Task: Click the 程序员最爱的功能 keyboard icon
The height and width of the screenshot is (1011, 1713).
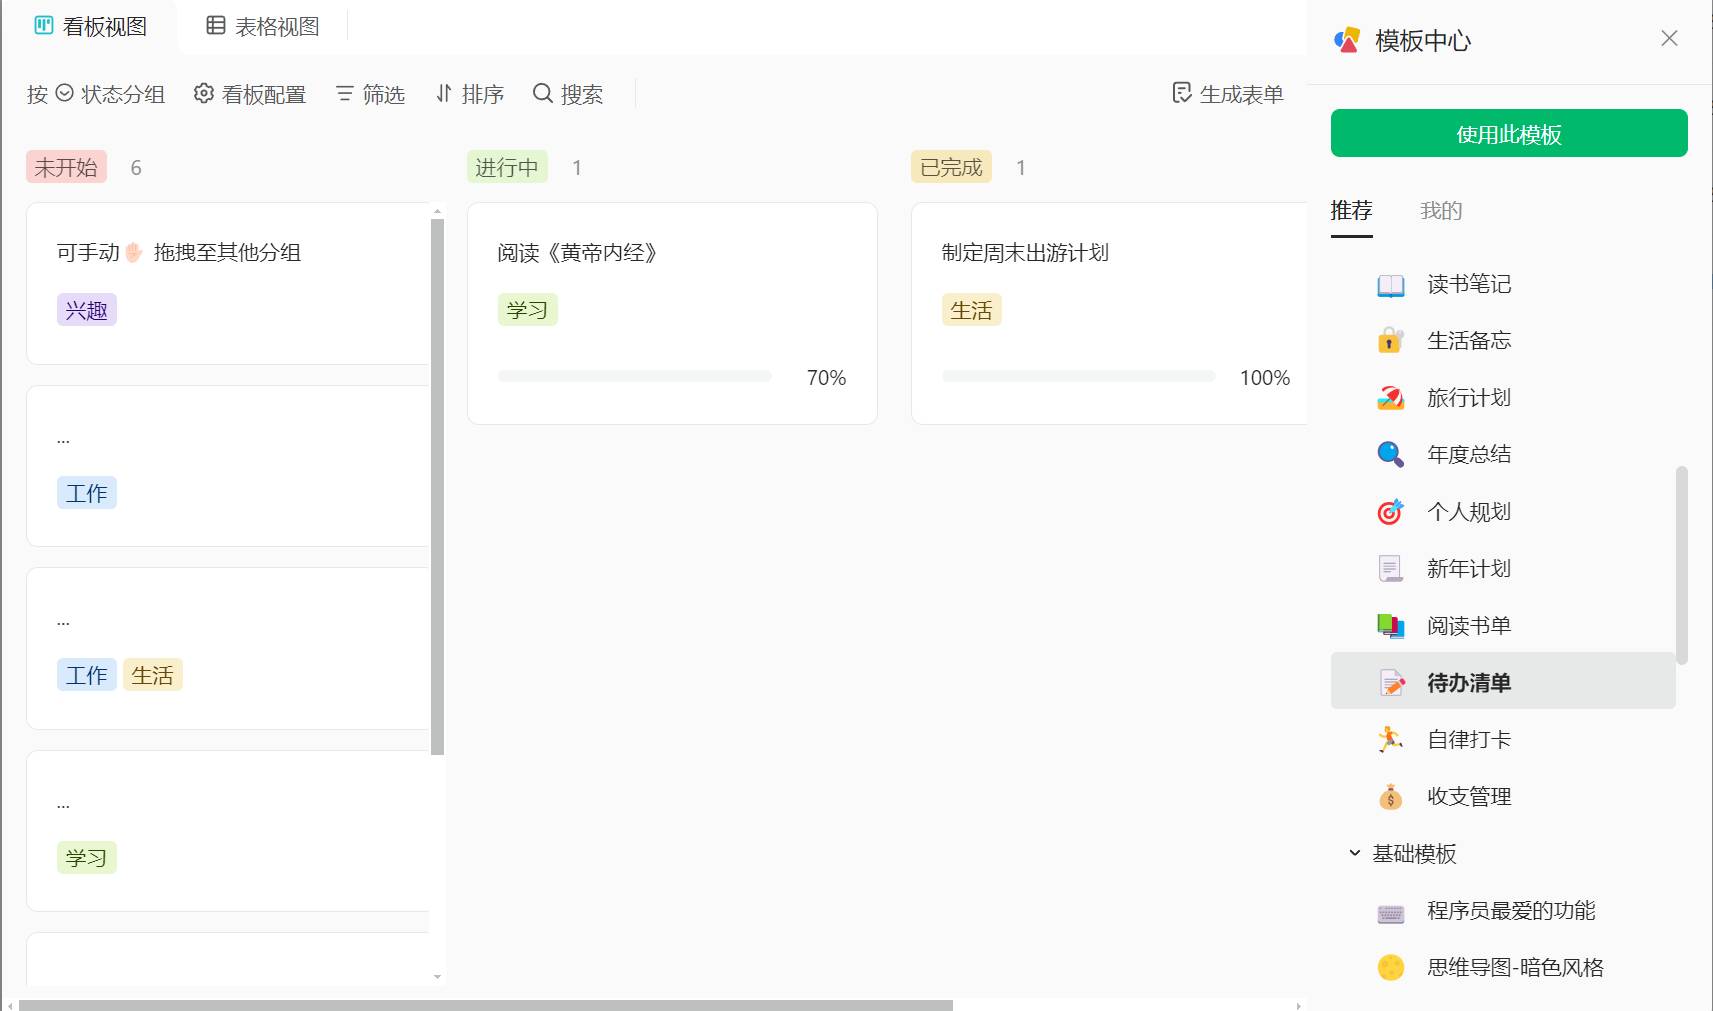Action: pyautogui.click(x=1391, y=913)
